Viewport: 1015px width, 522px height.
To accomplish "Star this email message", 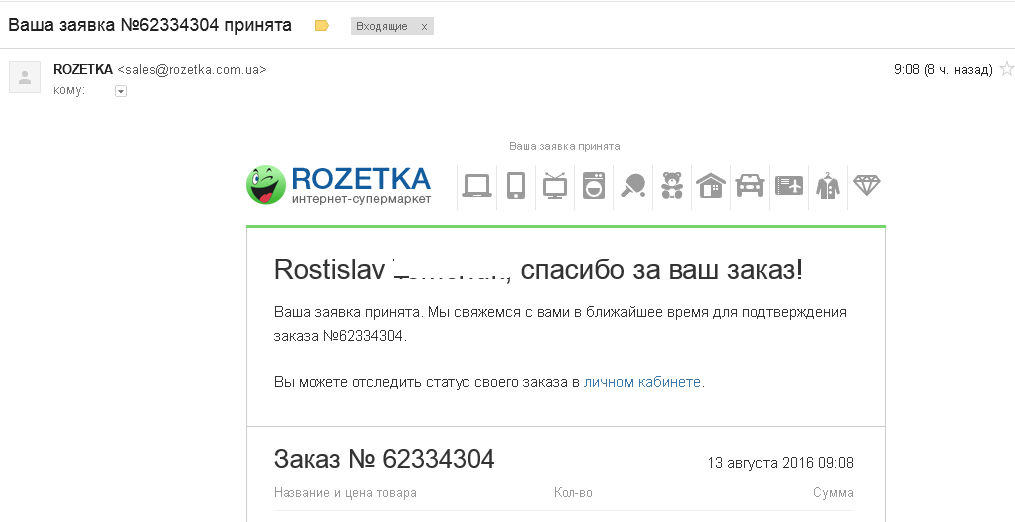I will 1007,69.
